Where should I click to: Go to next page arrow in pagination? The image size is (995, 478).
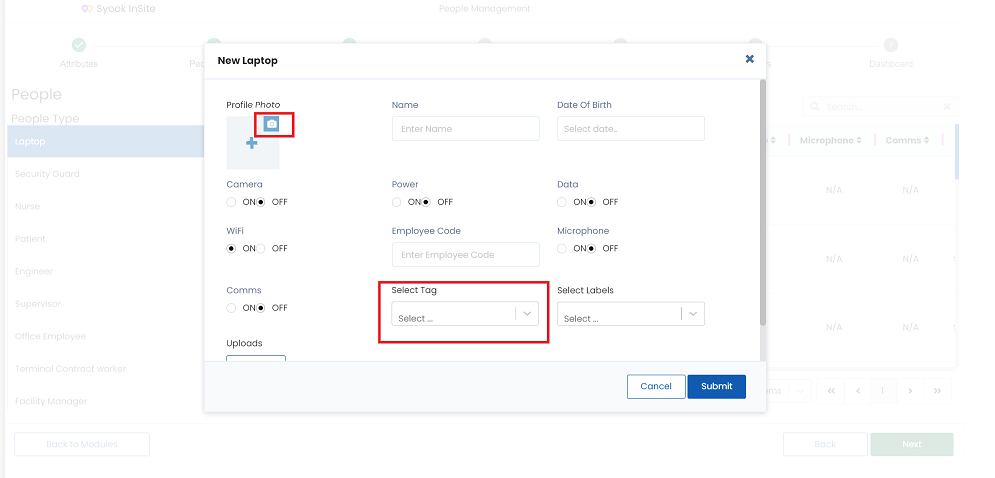tap(910, 391)
